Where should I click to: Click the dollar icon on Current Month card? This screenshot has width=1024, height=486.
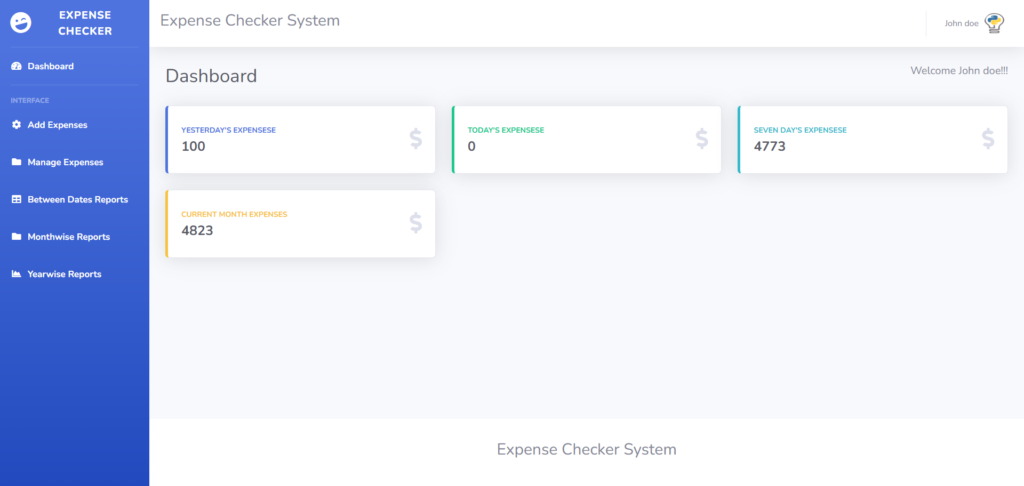click(x=416, y=223)
